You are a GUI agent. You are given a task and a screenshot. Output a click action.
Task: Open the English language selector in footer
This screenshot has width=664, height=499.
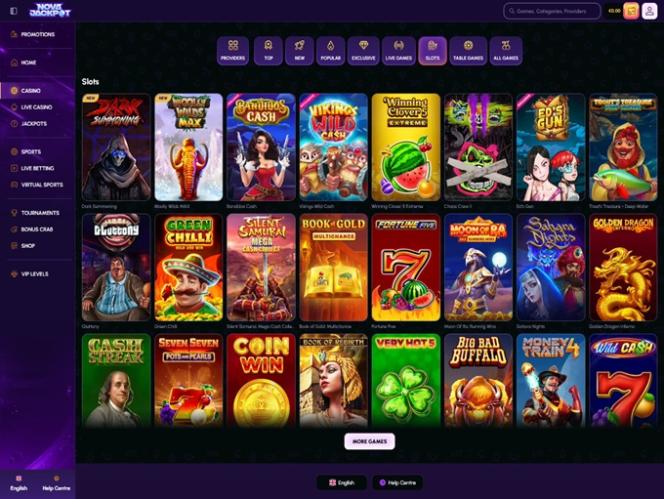click(342, 482)
